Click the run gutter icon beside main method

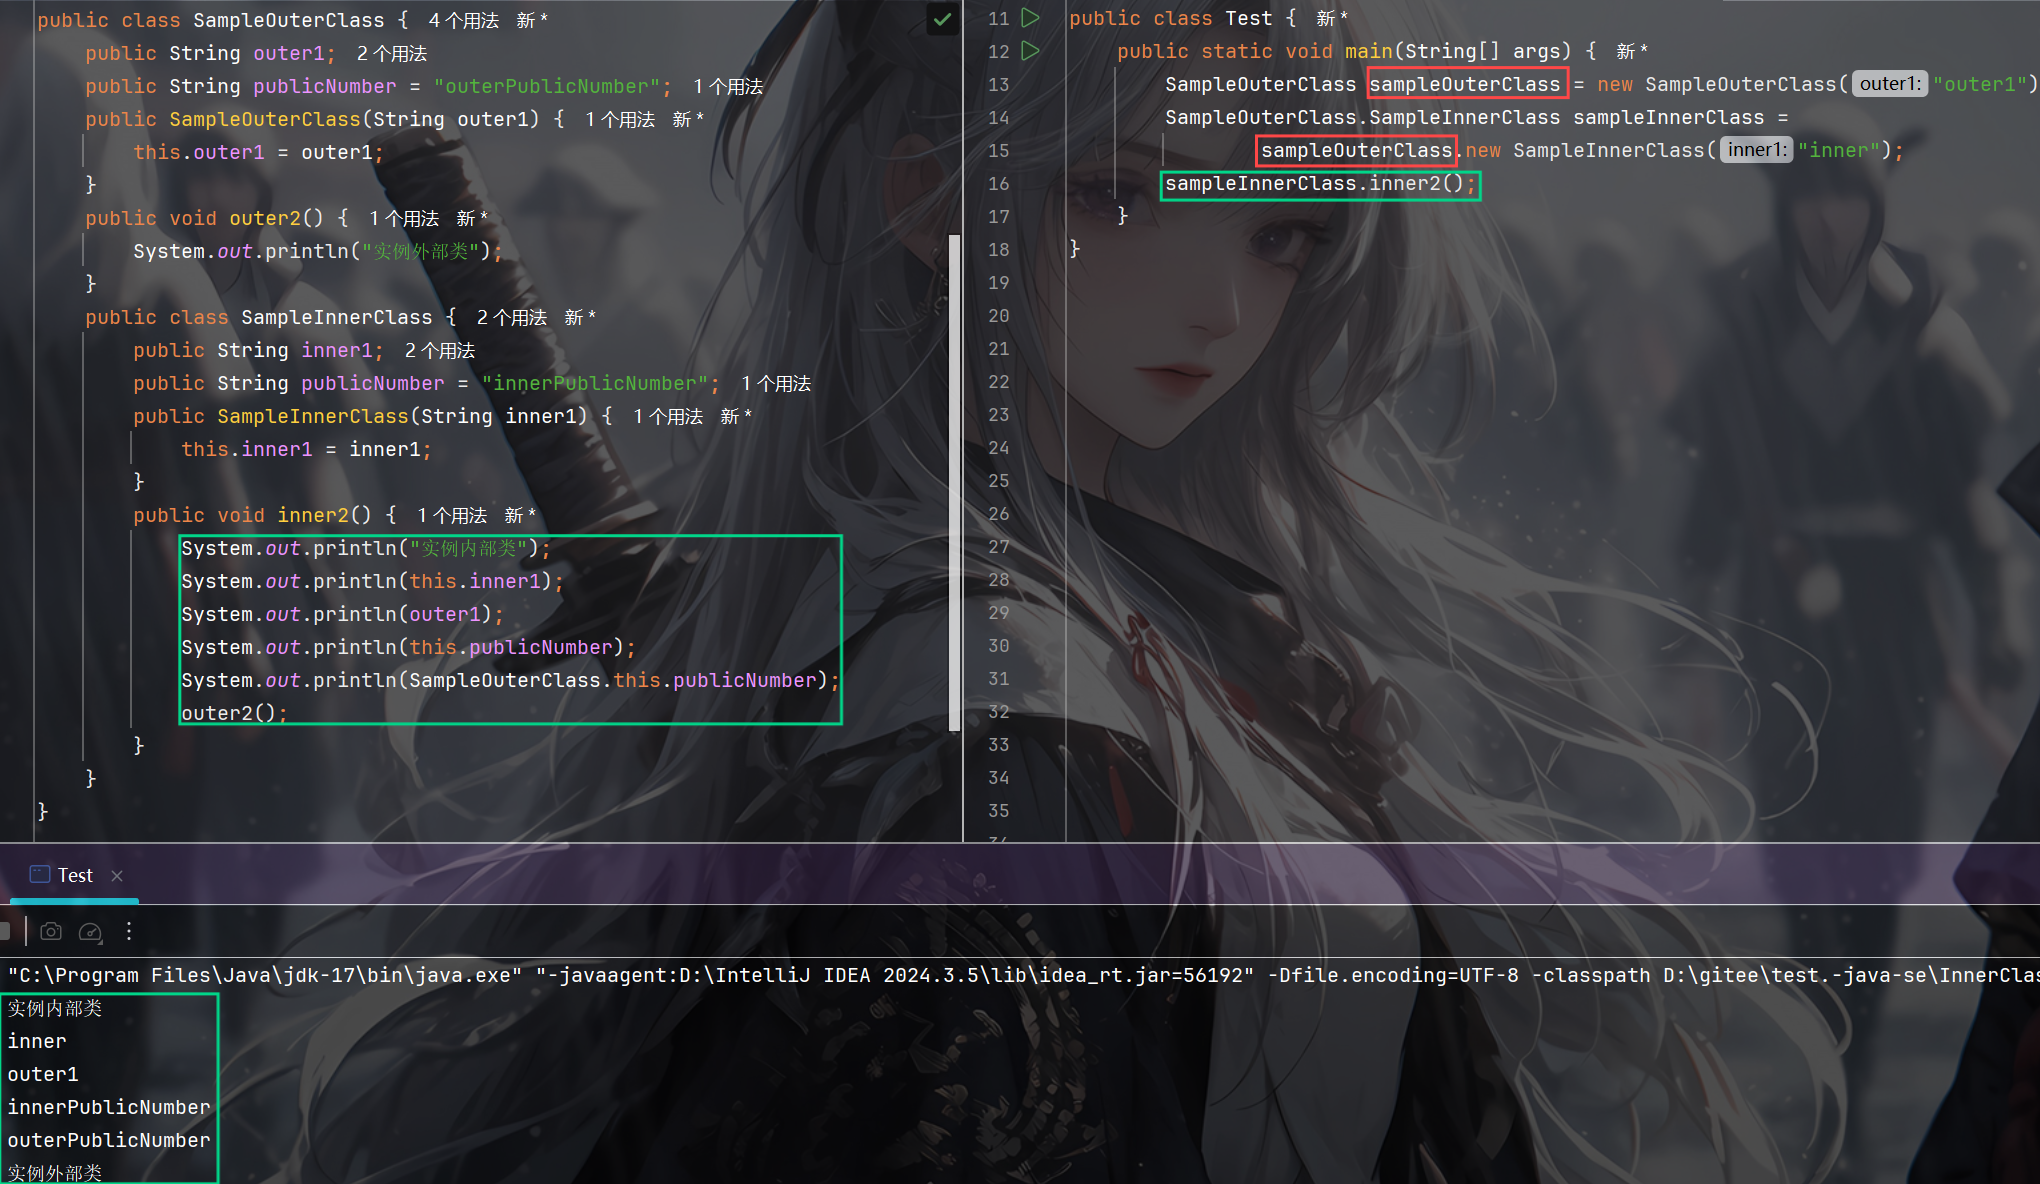click(x=1030, y=51)
